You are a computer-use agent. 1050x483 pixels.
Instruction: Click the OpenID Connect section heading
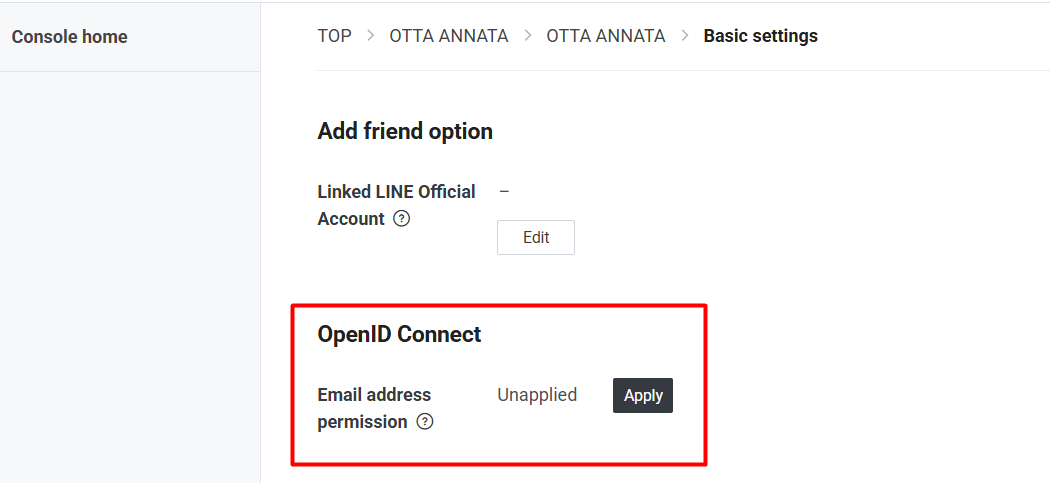[x=399, y=335]
